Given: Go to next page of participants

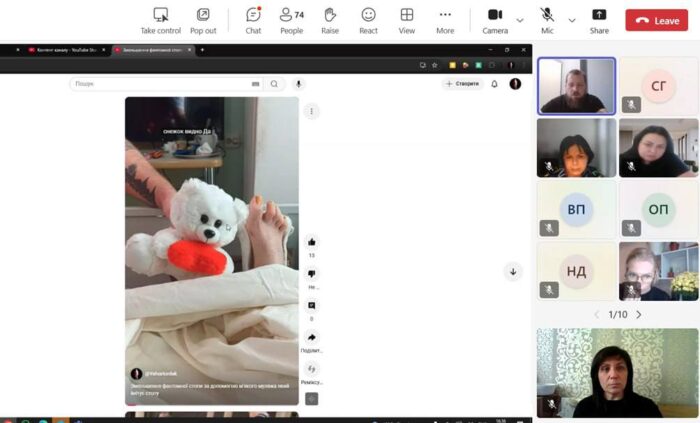Looking at the screenshot, I should point(639,314).
